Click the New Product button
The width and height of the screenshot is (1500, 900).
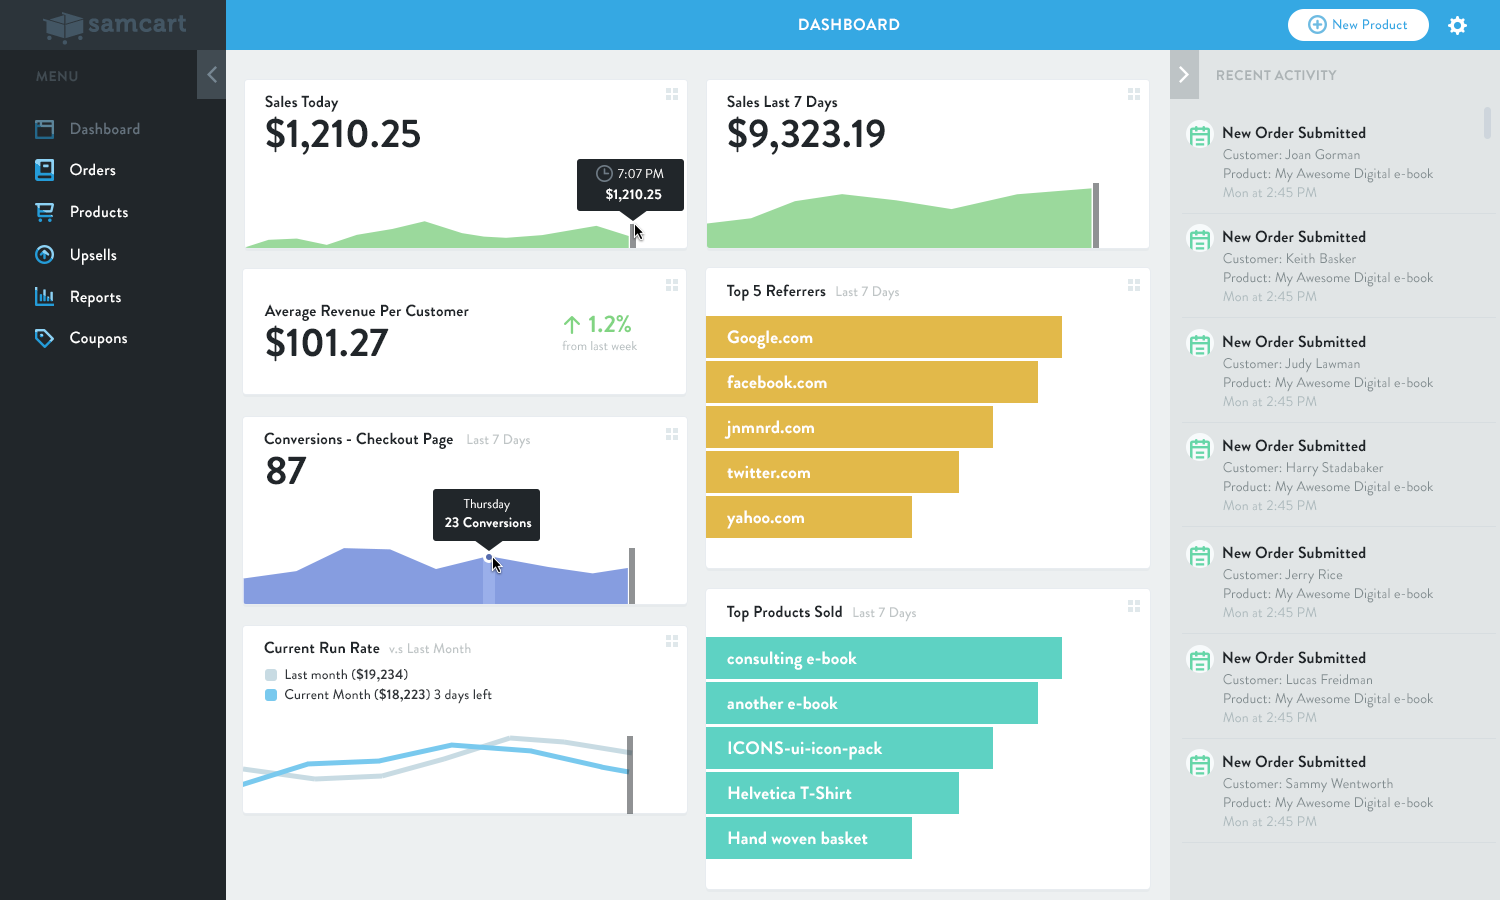pyautogui.click(x=1358, y=25)
